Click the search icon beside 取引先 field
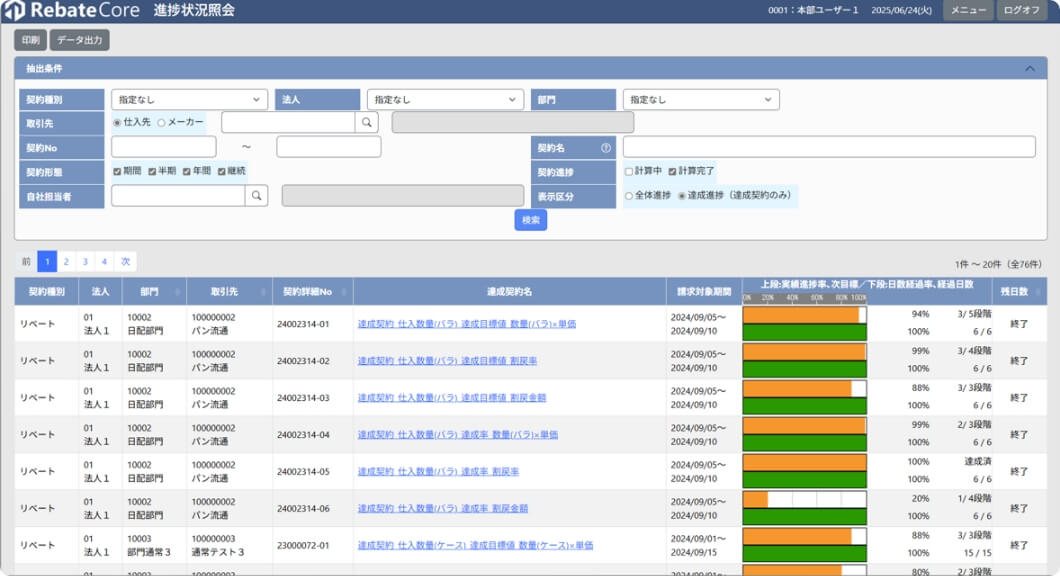The image size is (1060, 576). [x=368, y=122]
